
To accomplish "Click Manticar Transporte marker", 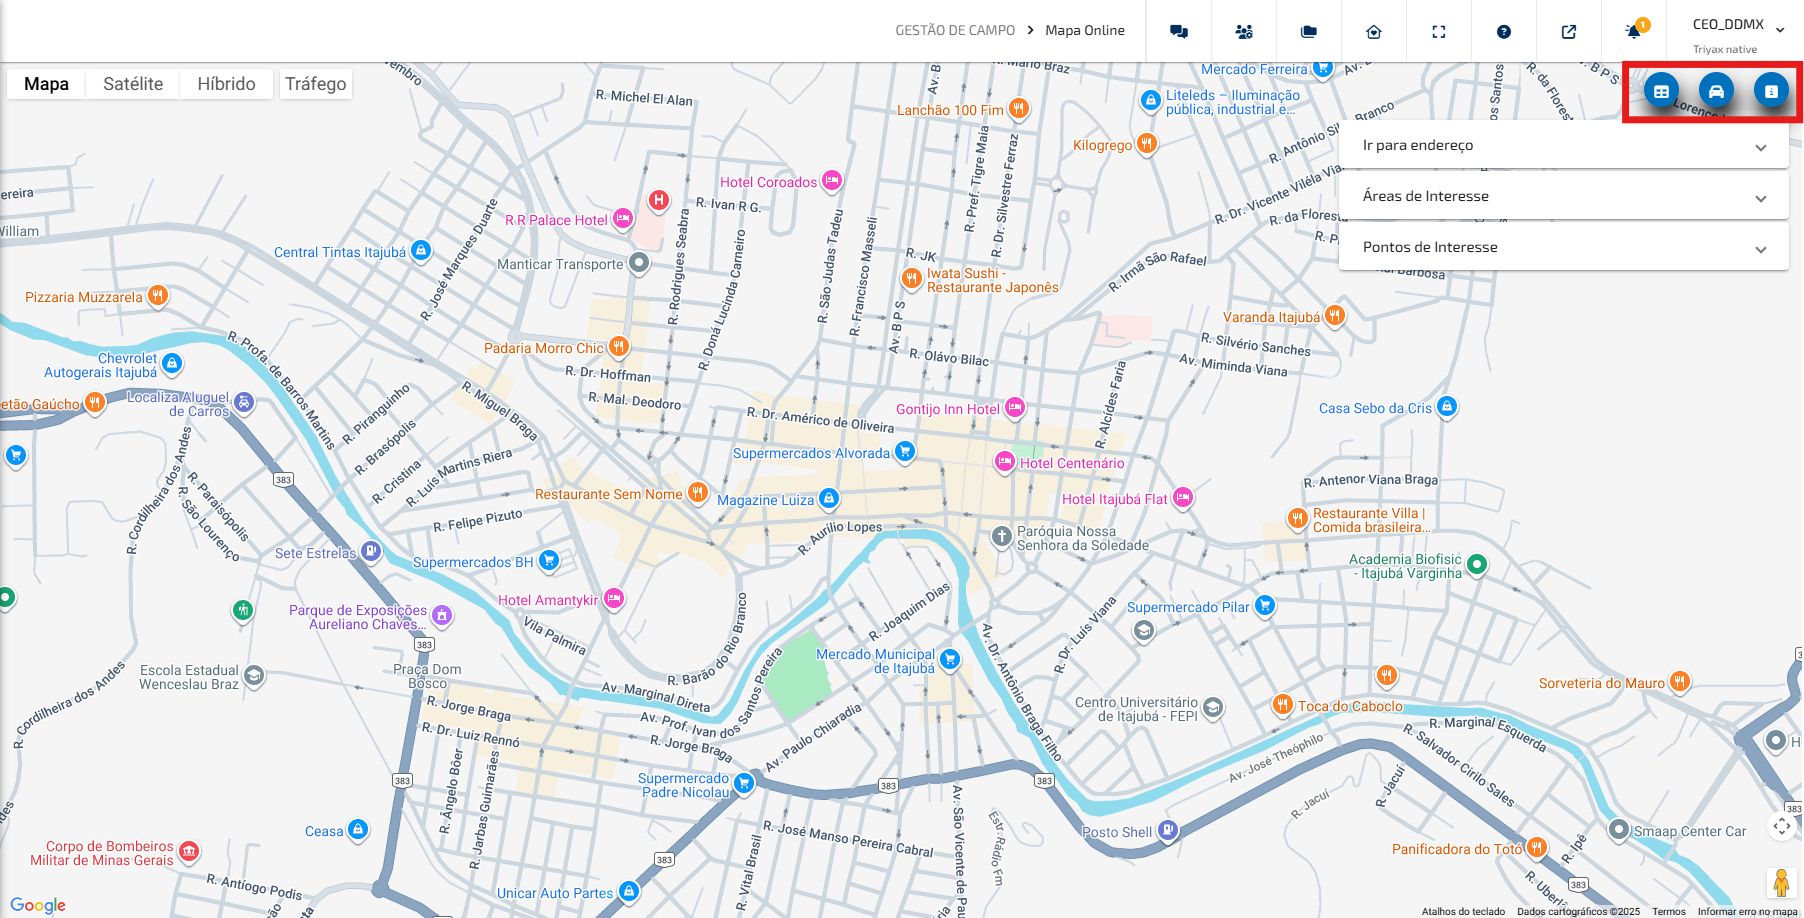I will (x=639, y=263).
